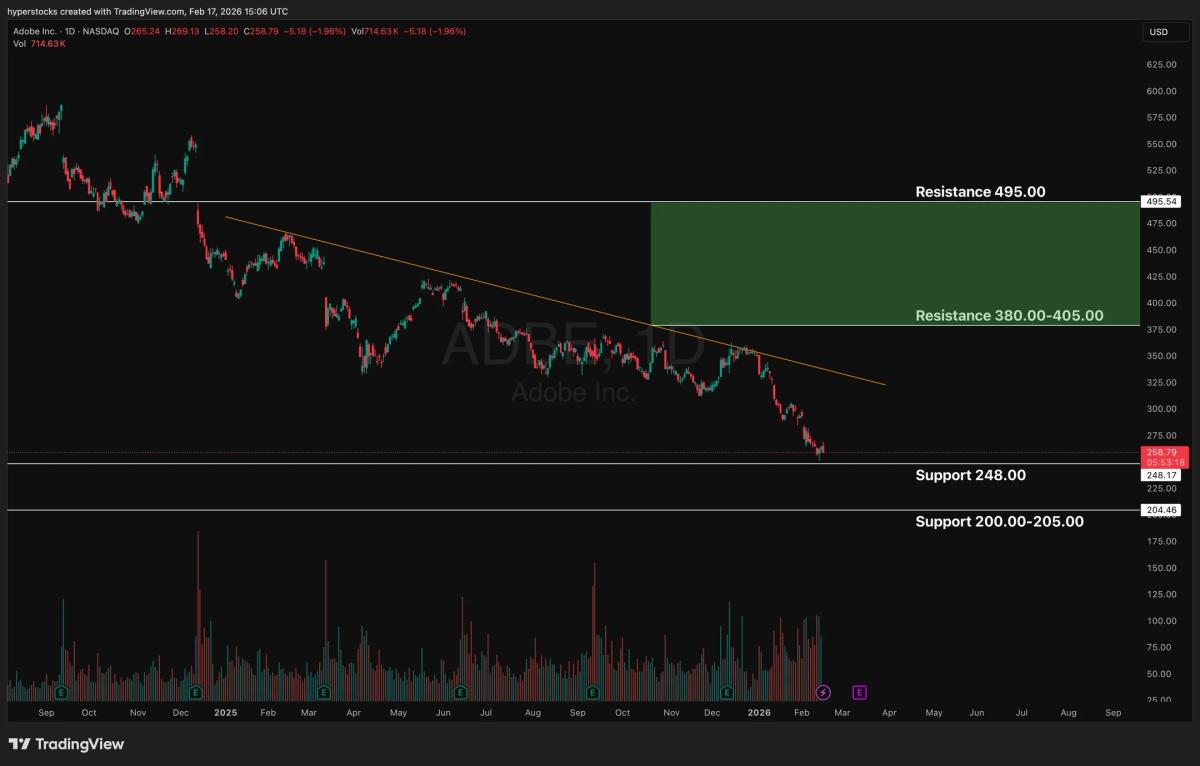Click the 495.54 resistance price label on the scale

coord(1162,201)
